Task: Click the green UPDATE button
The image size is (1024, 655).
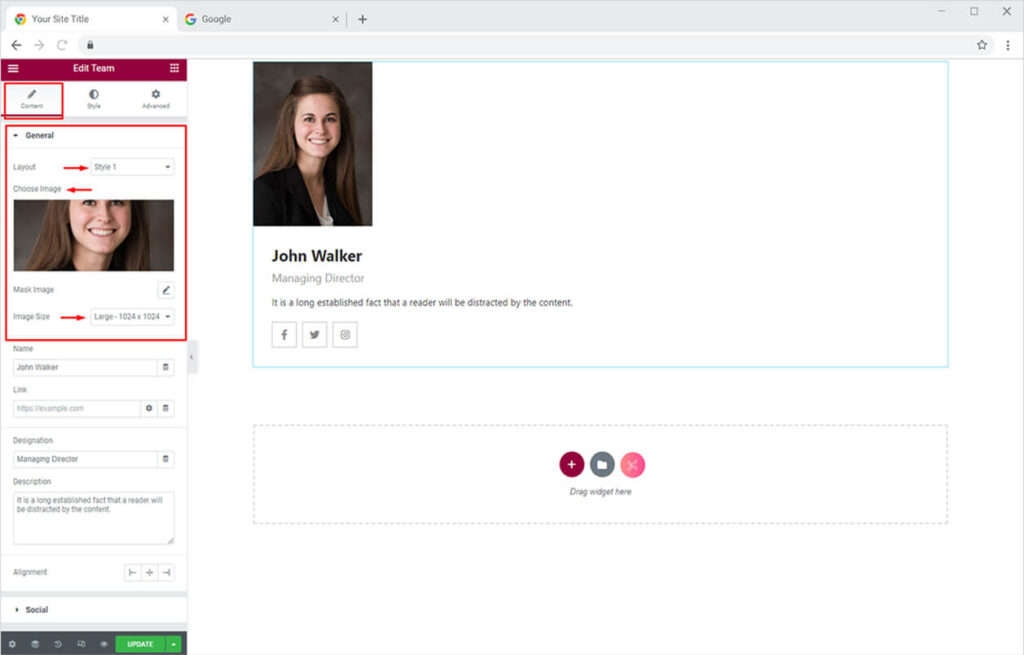Action: coord(140,644)
